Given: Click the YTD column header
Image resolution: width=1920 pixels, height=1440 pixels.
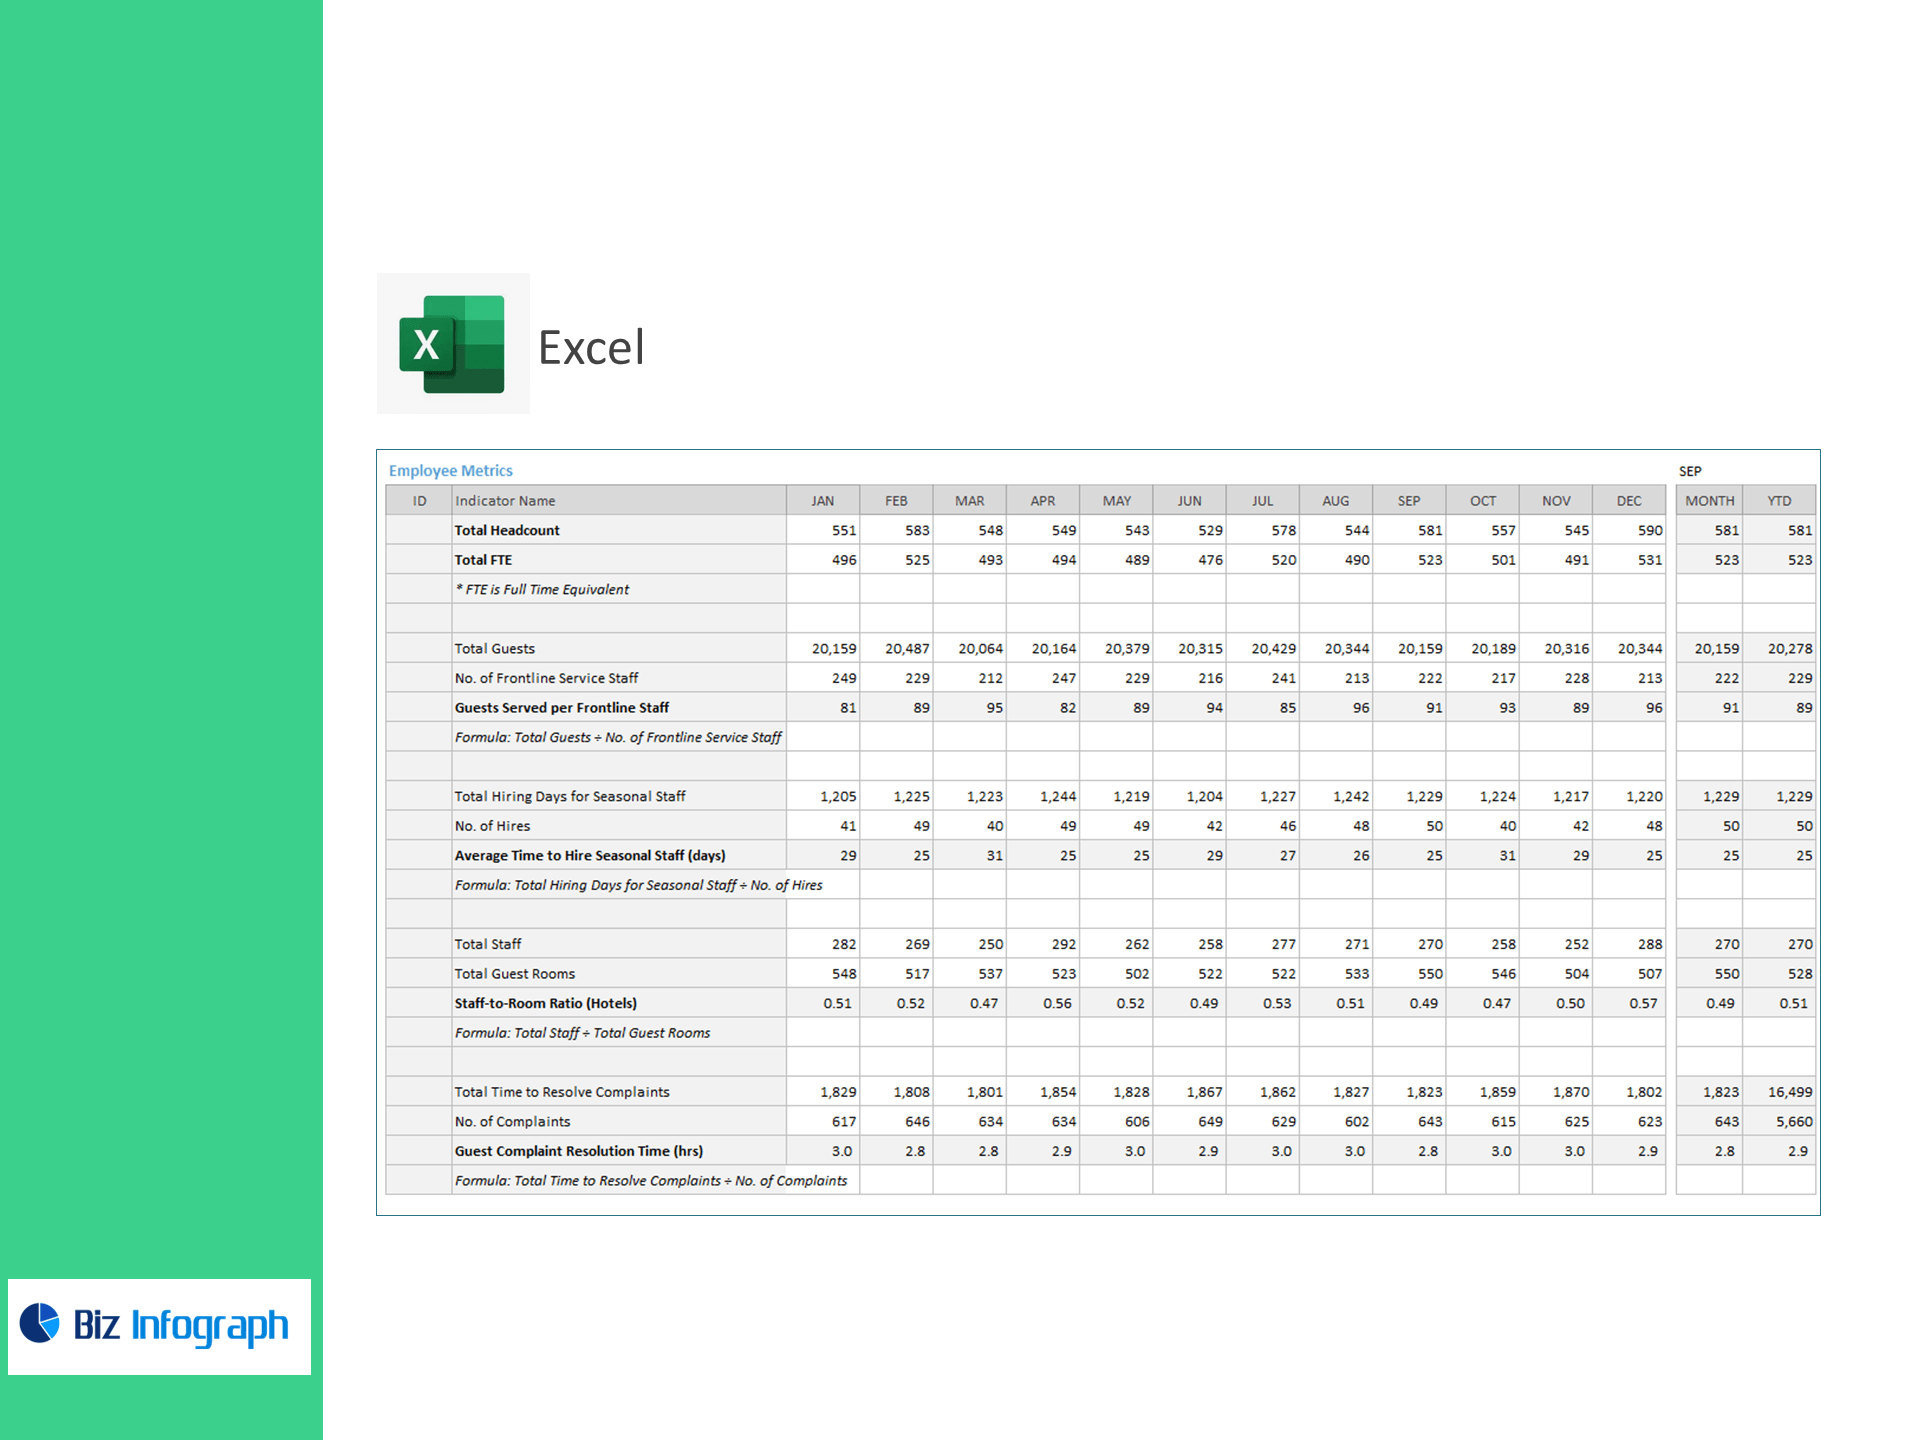Looking at the screenshot, I should pos(1778,501).
